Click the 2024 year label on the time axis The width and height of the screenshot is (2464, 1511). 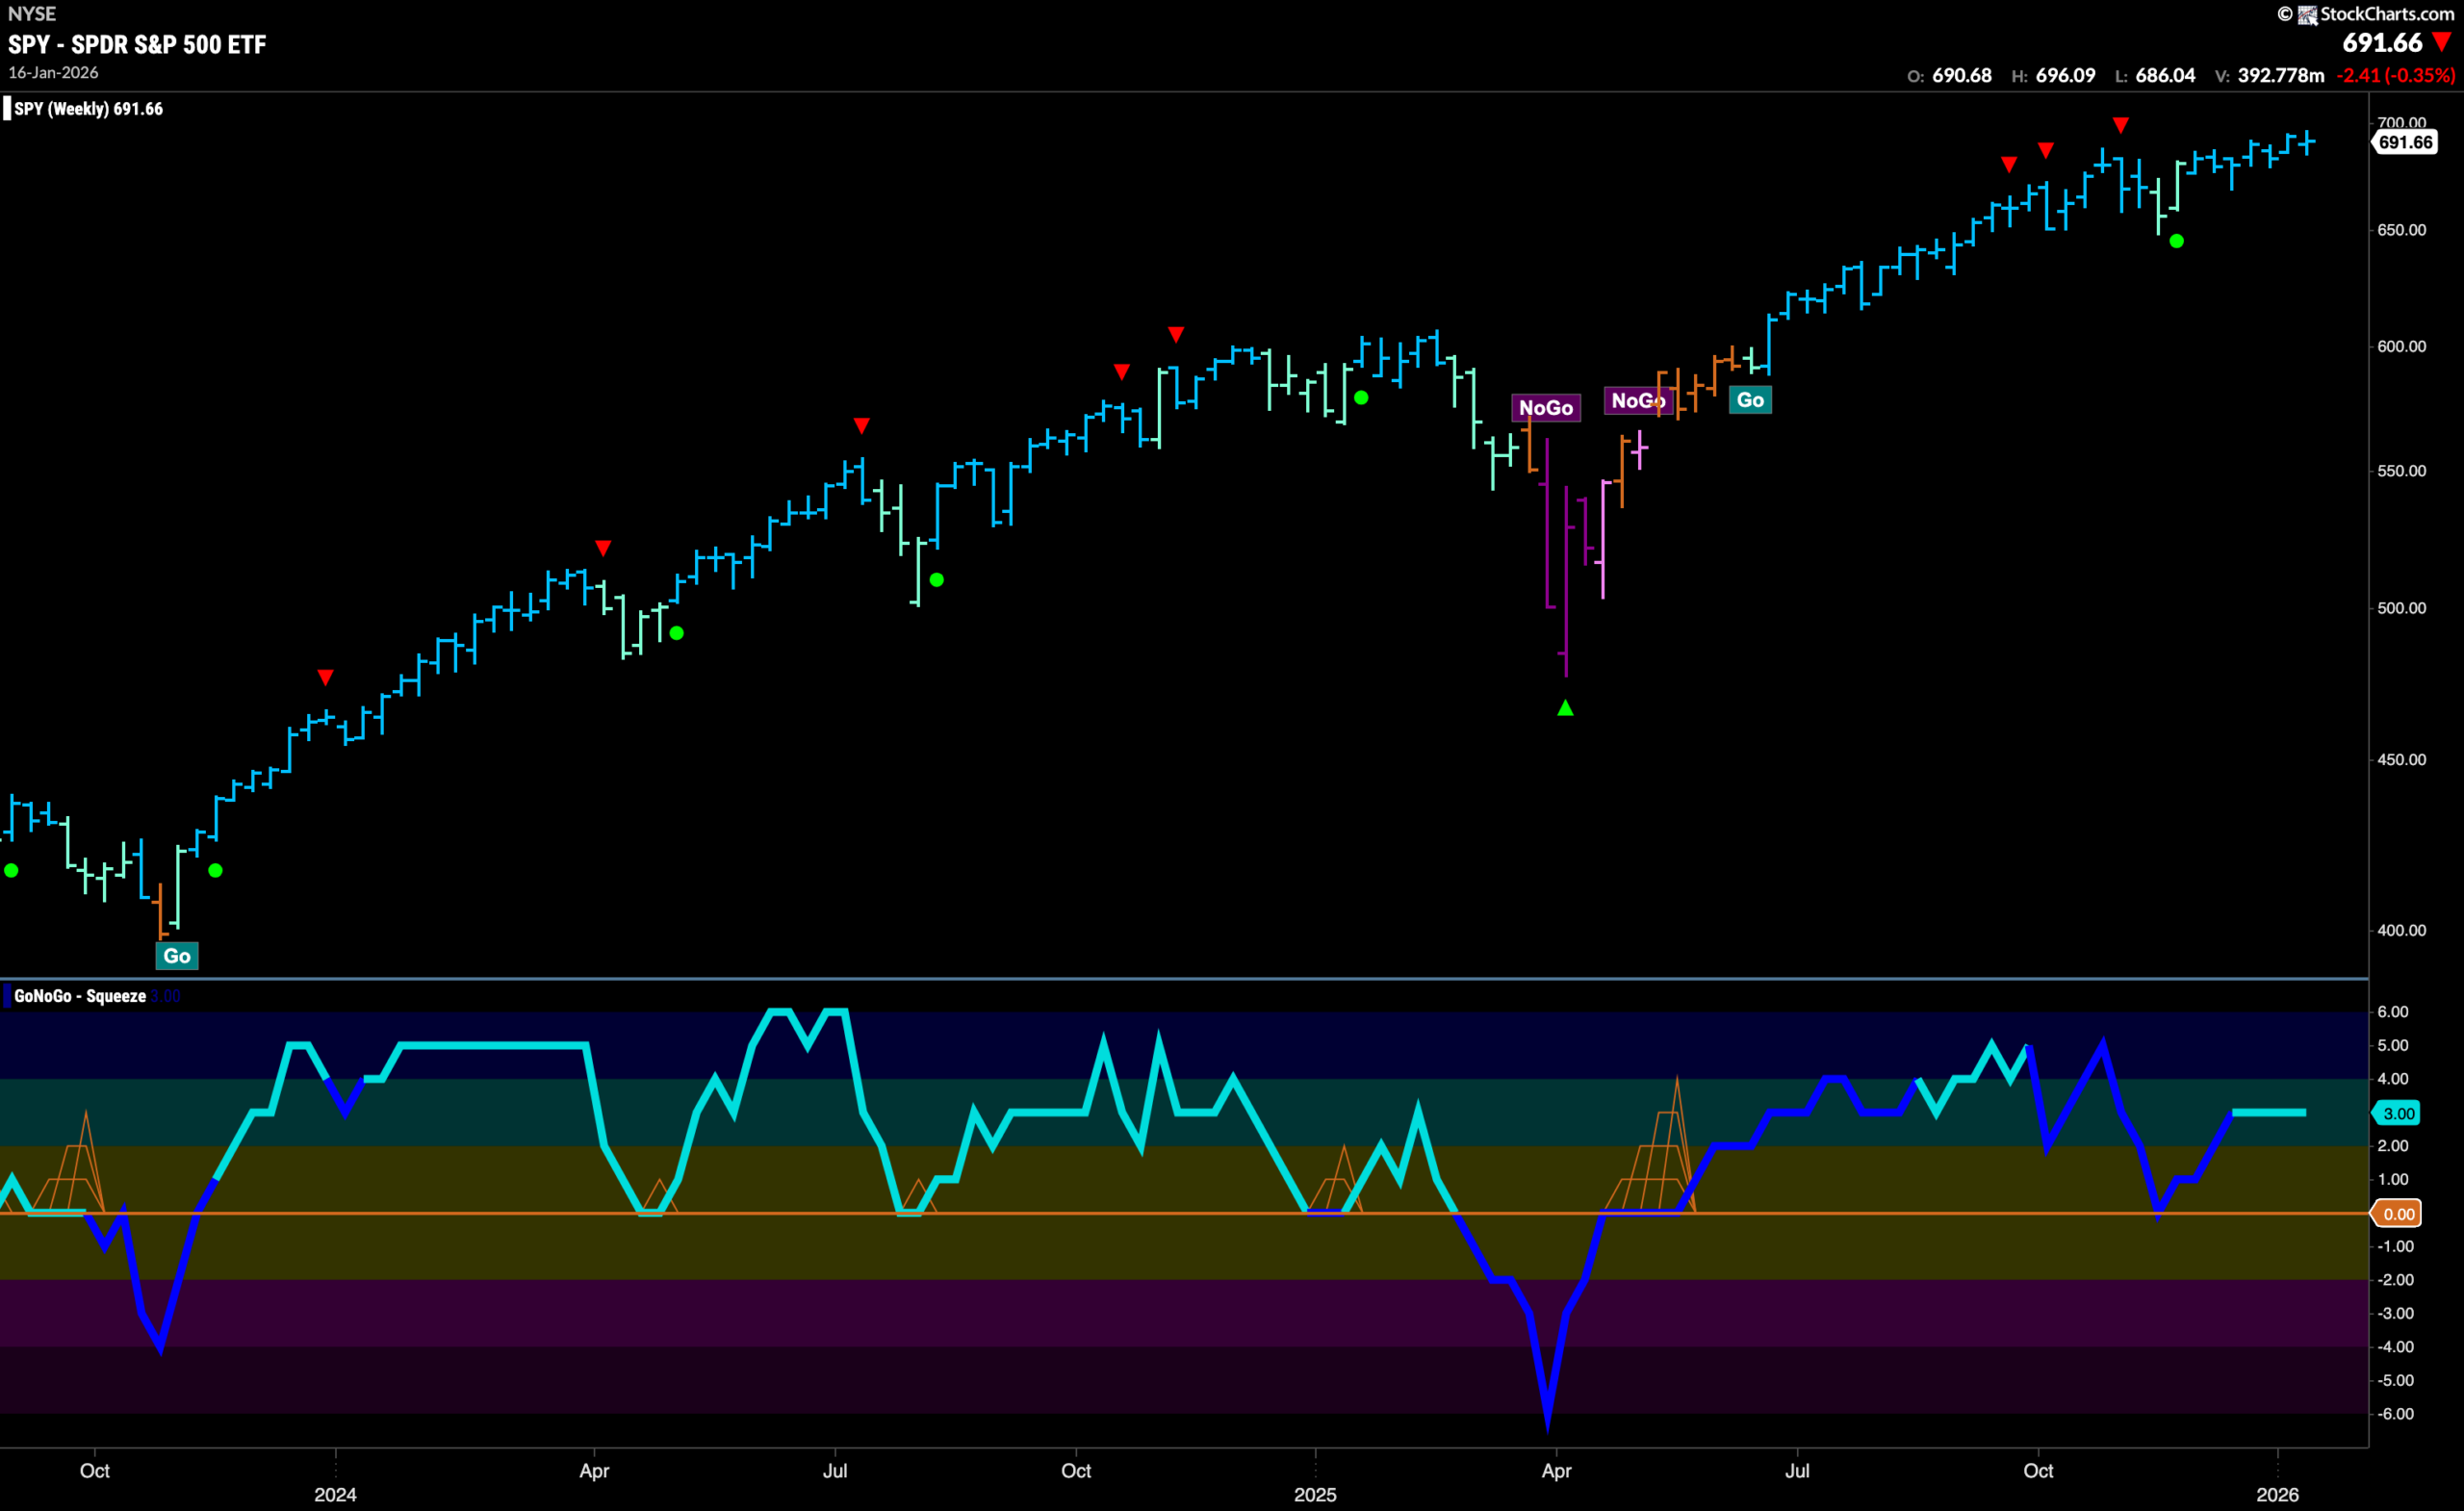335,1494
